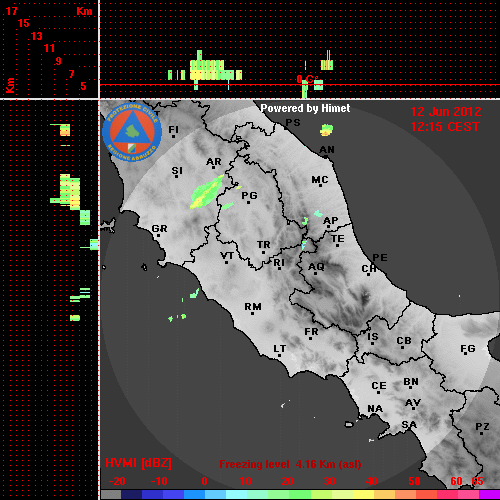500x500 pixels.
Task: Click the PZ city label
Action: point(482,427)
